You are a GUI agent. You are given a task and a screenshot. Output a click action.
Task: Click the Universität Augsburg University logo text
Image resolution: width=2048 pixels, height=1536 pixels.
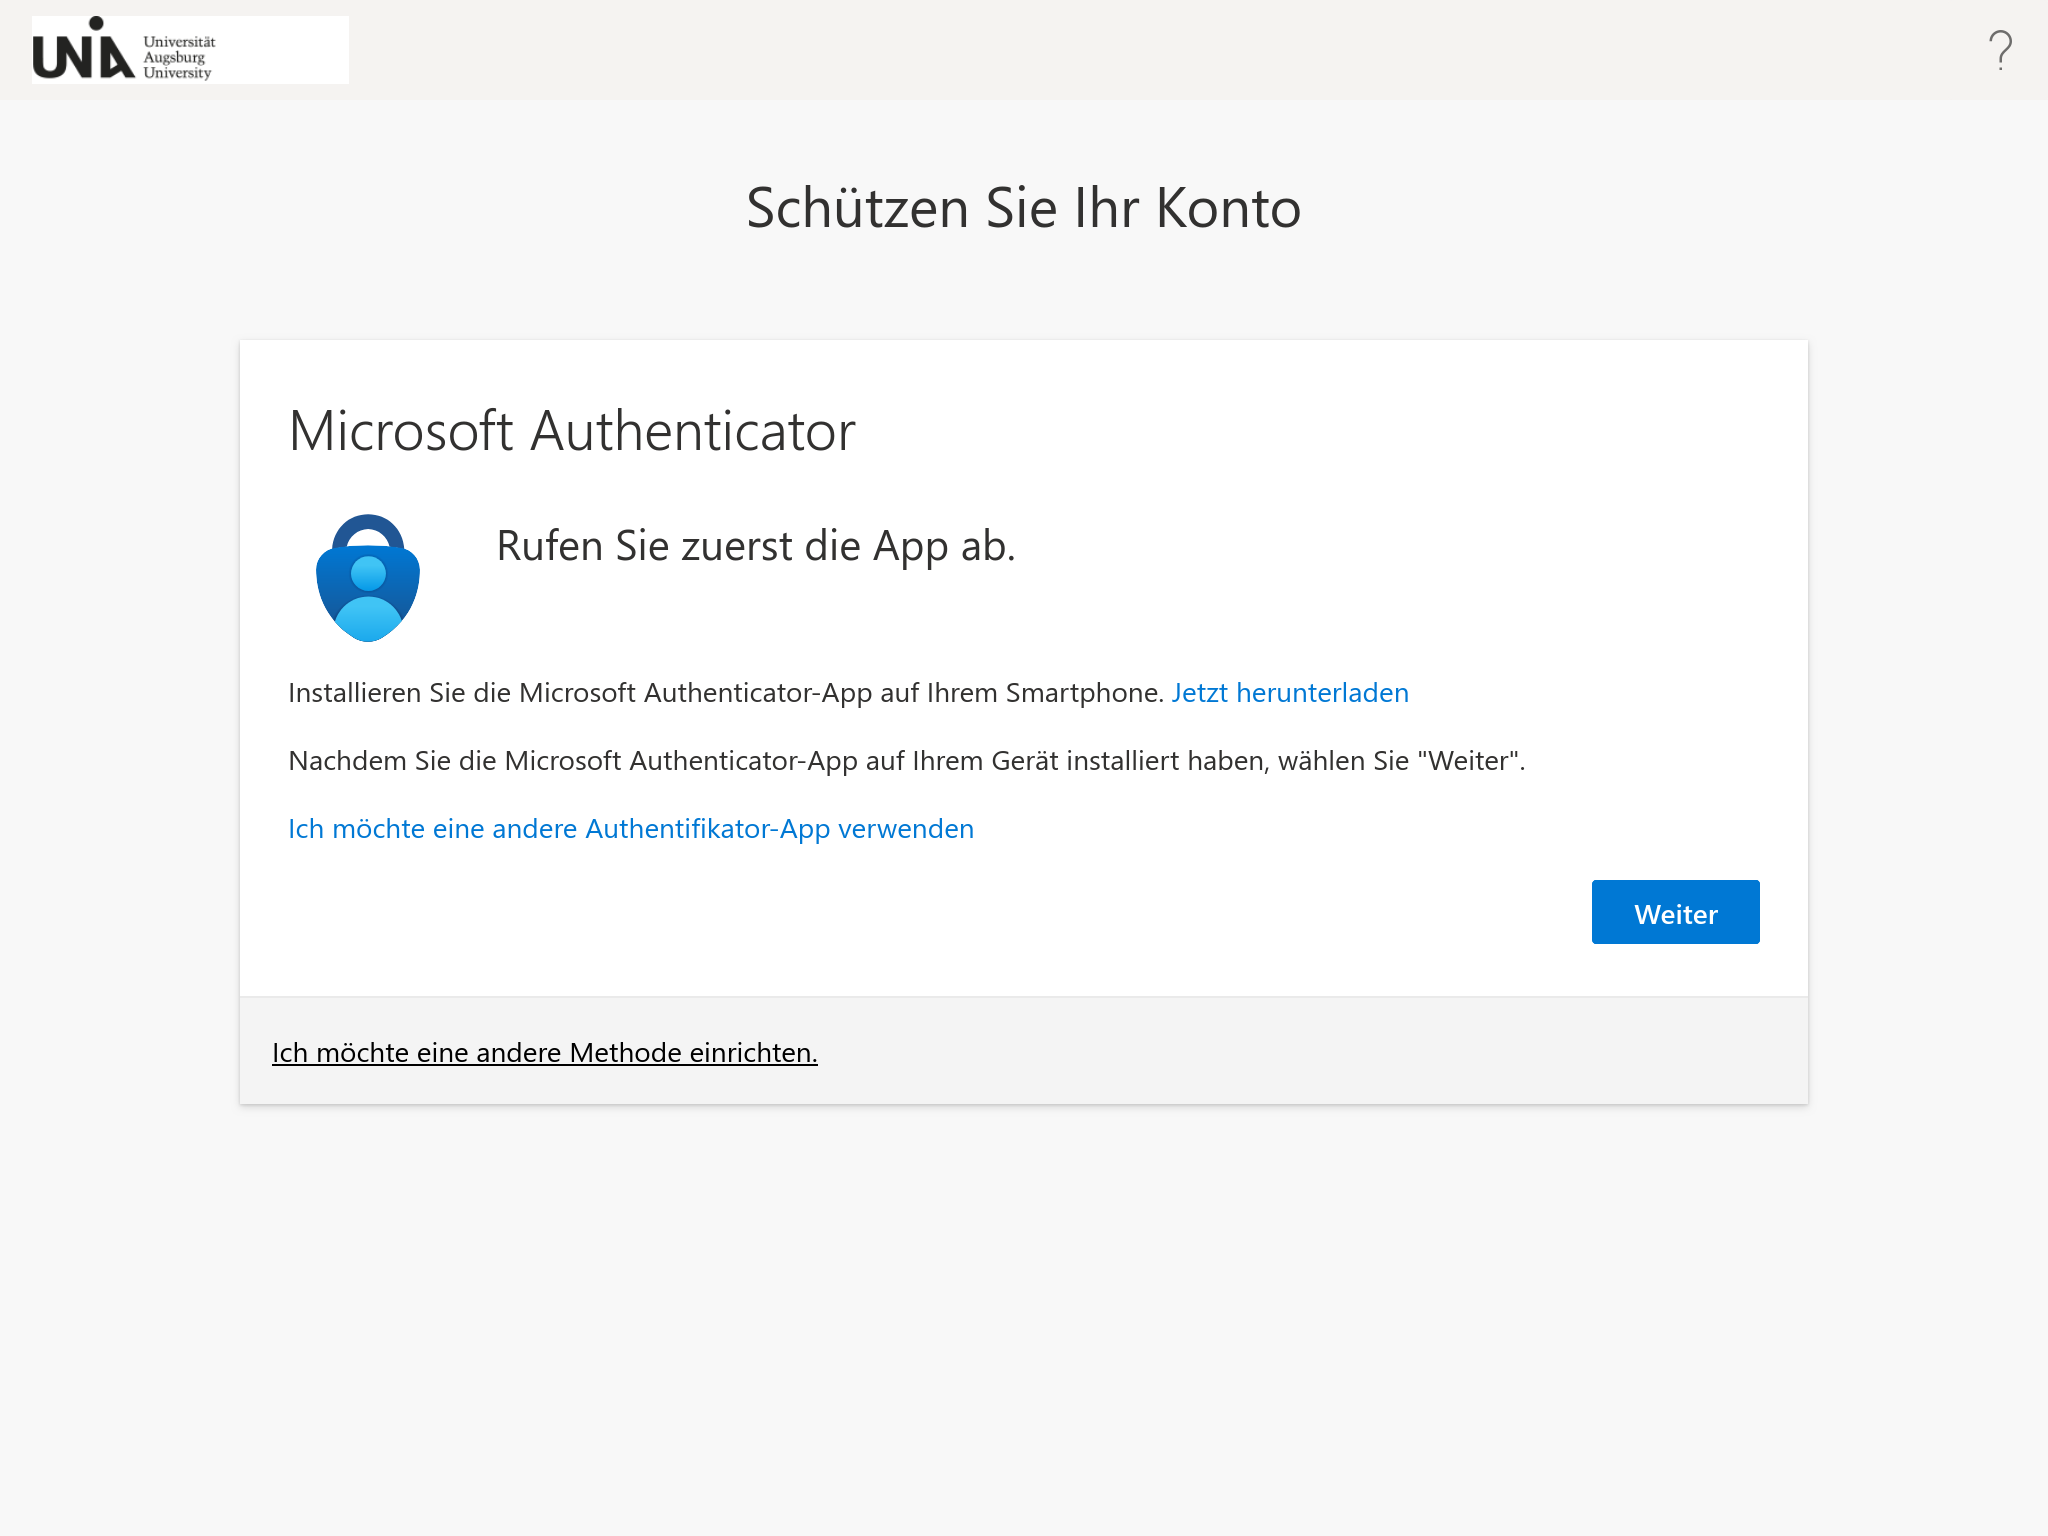178,57
